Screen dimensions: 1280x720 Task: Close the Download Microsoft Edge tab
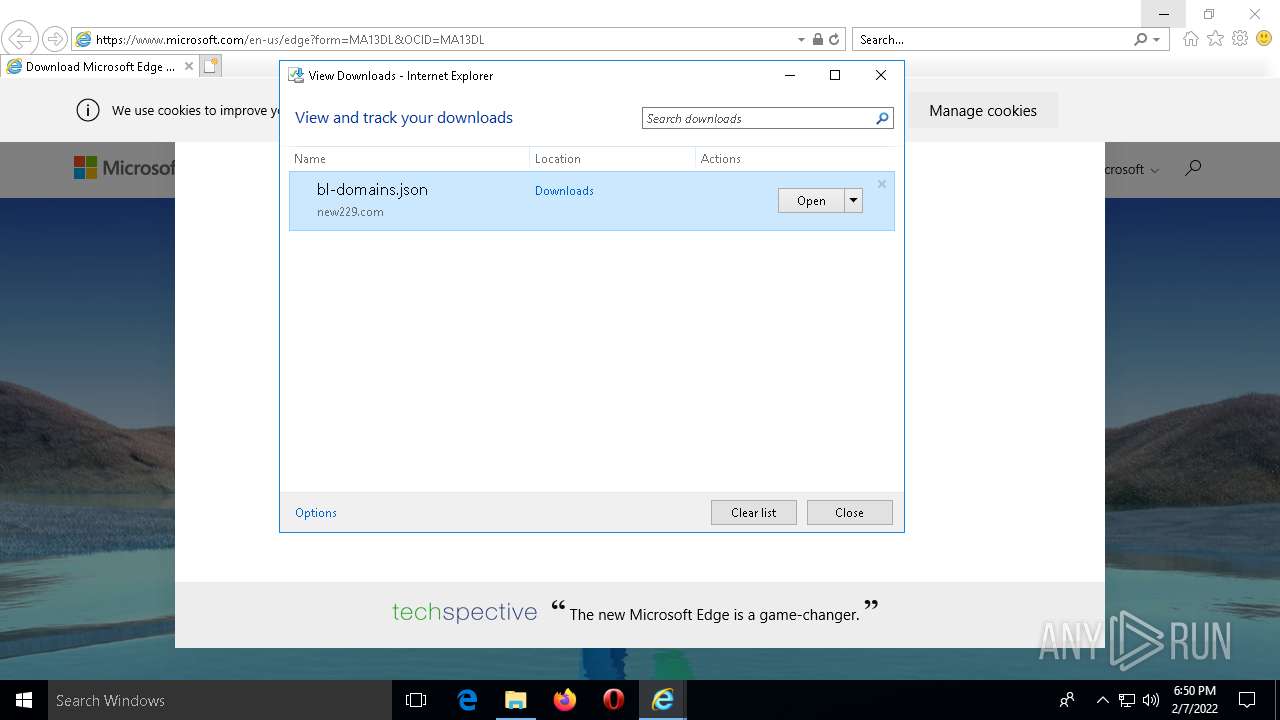[x=189, y=66]
